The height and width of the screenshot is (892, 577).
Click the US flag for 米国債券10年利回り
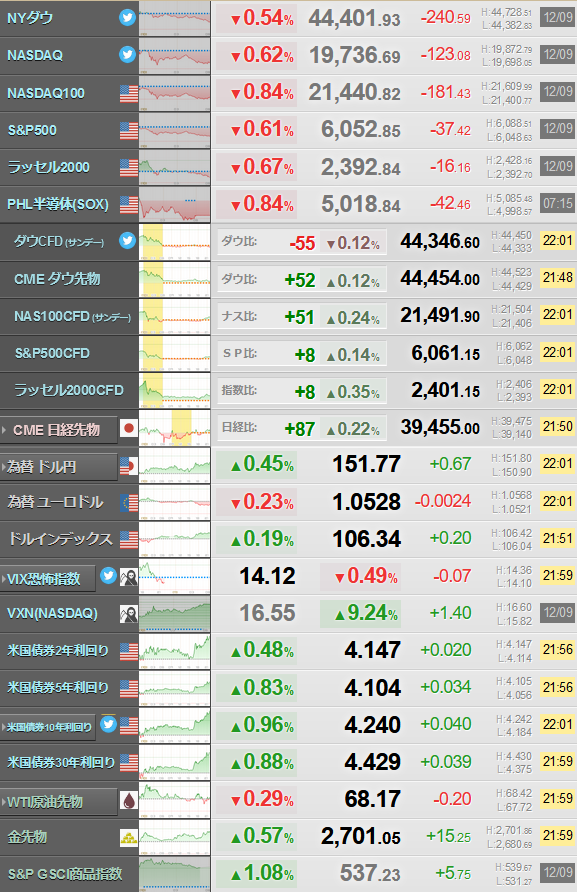129,726
